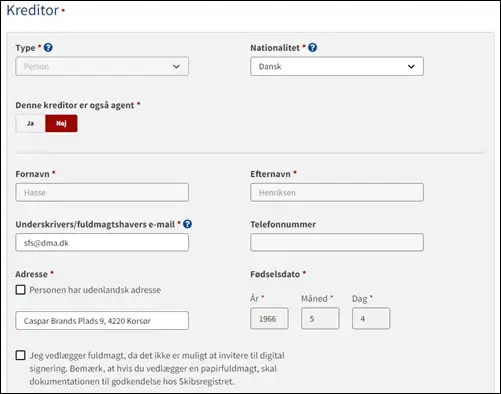Click the empty Telefonnummer field
Image resolution: width=501 pixels, height=394 pixels.
click(337, 242)
